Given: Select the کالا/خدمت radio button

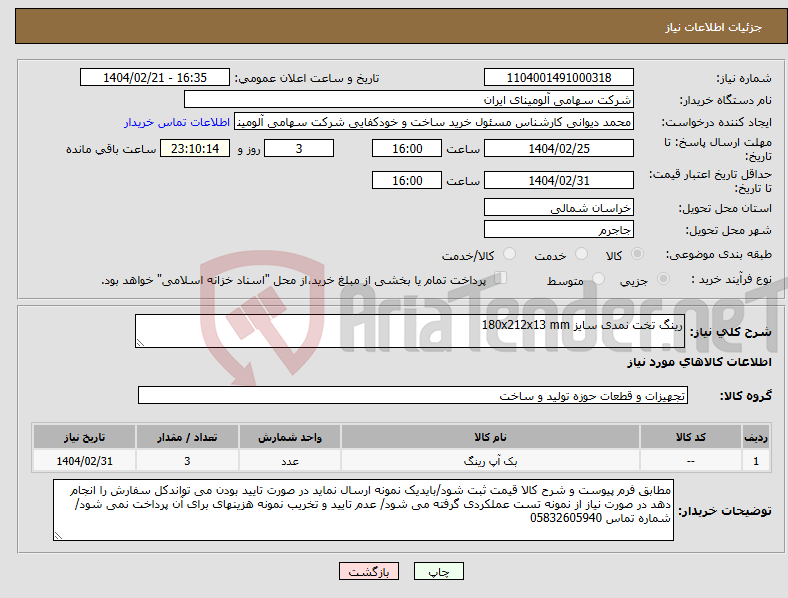Looking at the screenshot, I should (510, 254).
